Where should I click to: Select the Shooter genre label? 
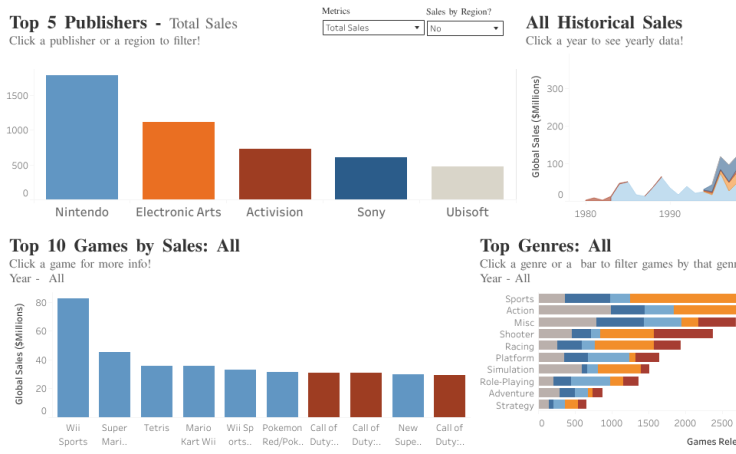[517, 334]
